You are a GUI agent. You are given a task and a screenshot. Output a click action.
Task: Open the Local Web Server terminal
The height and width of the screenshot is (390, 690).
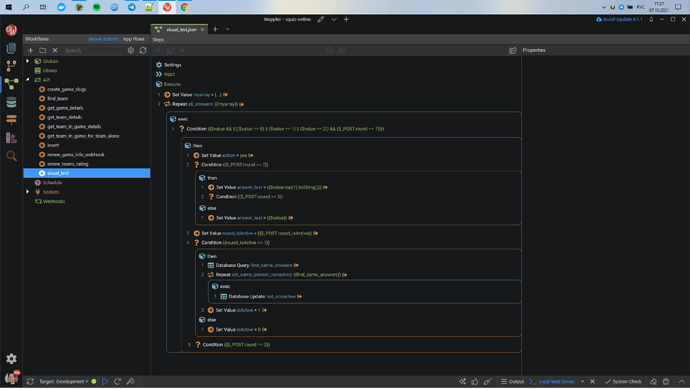tap(552, 382)
